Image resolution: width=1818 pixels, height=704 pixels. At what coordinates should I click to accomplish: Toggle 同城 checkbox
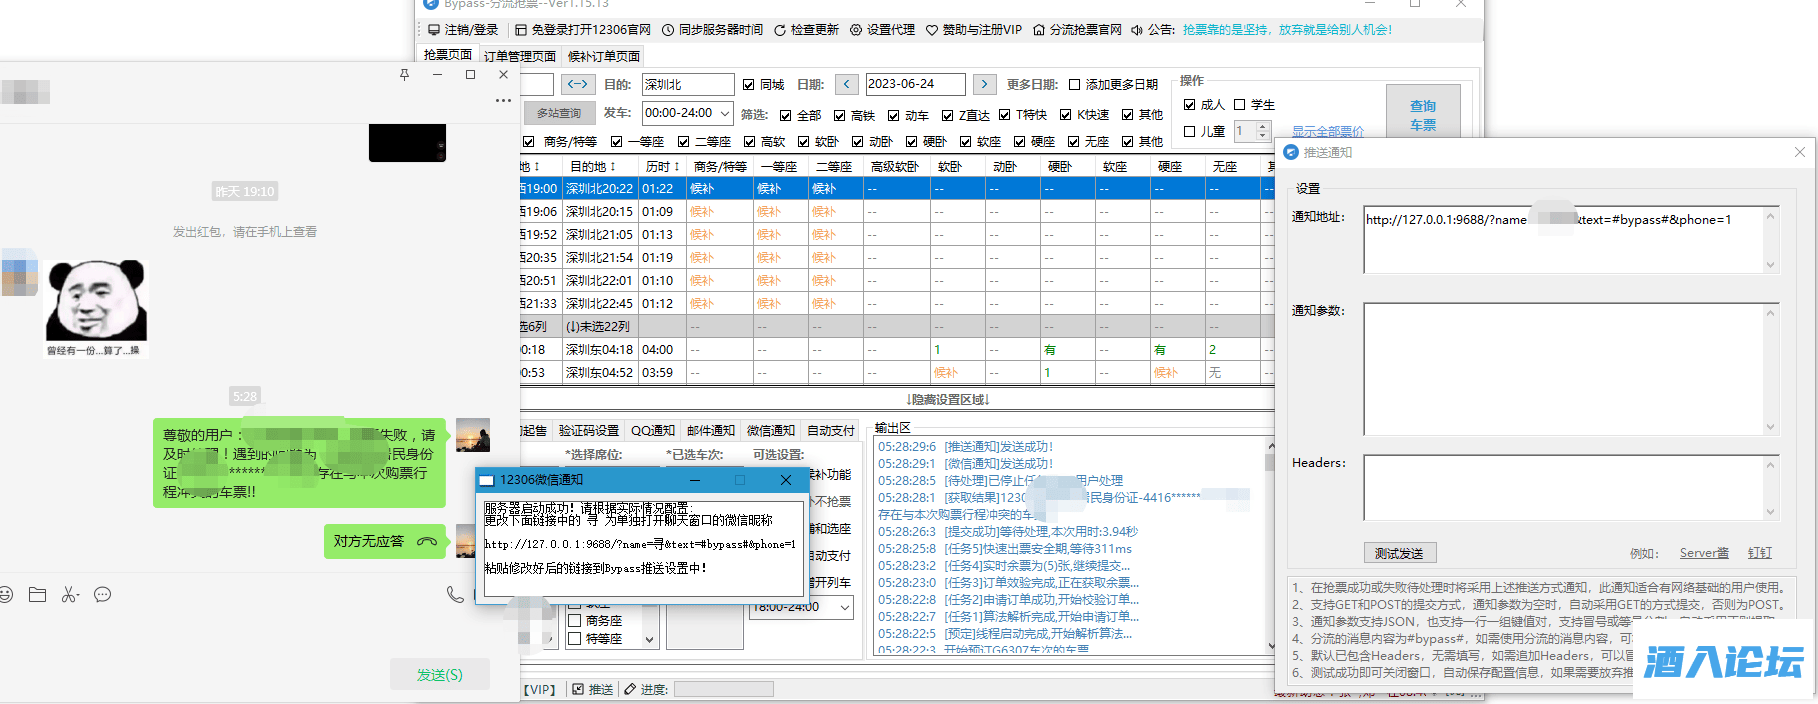click(x=748, y=85)
